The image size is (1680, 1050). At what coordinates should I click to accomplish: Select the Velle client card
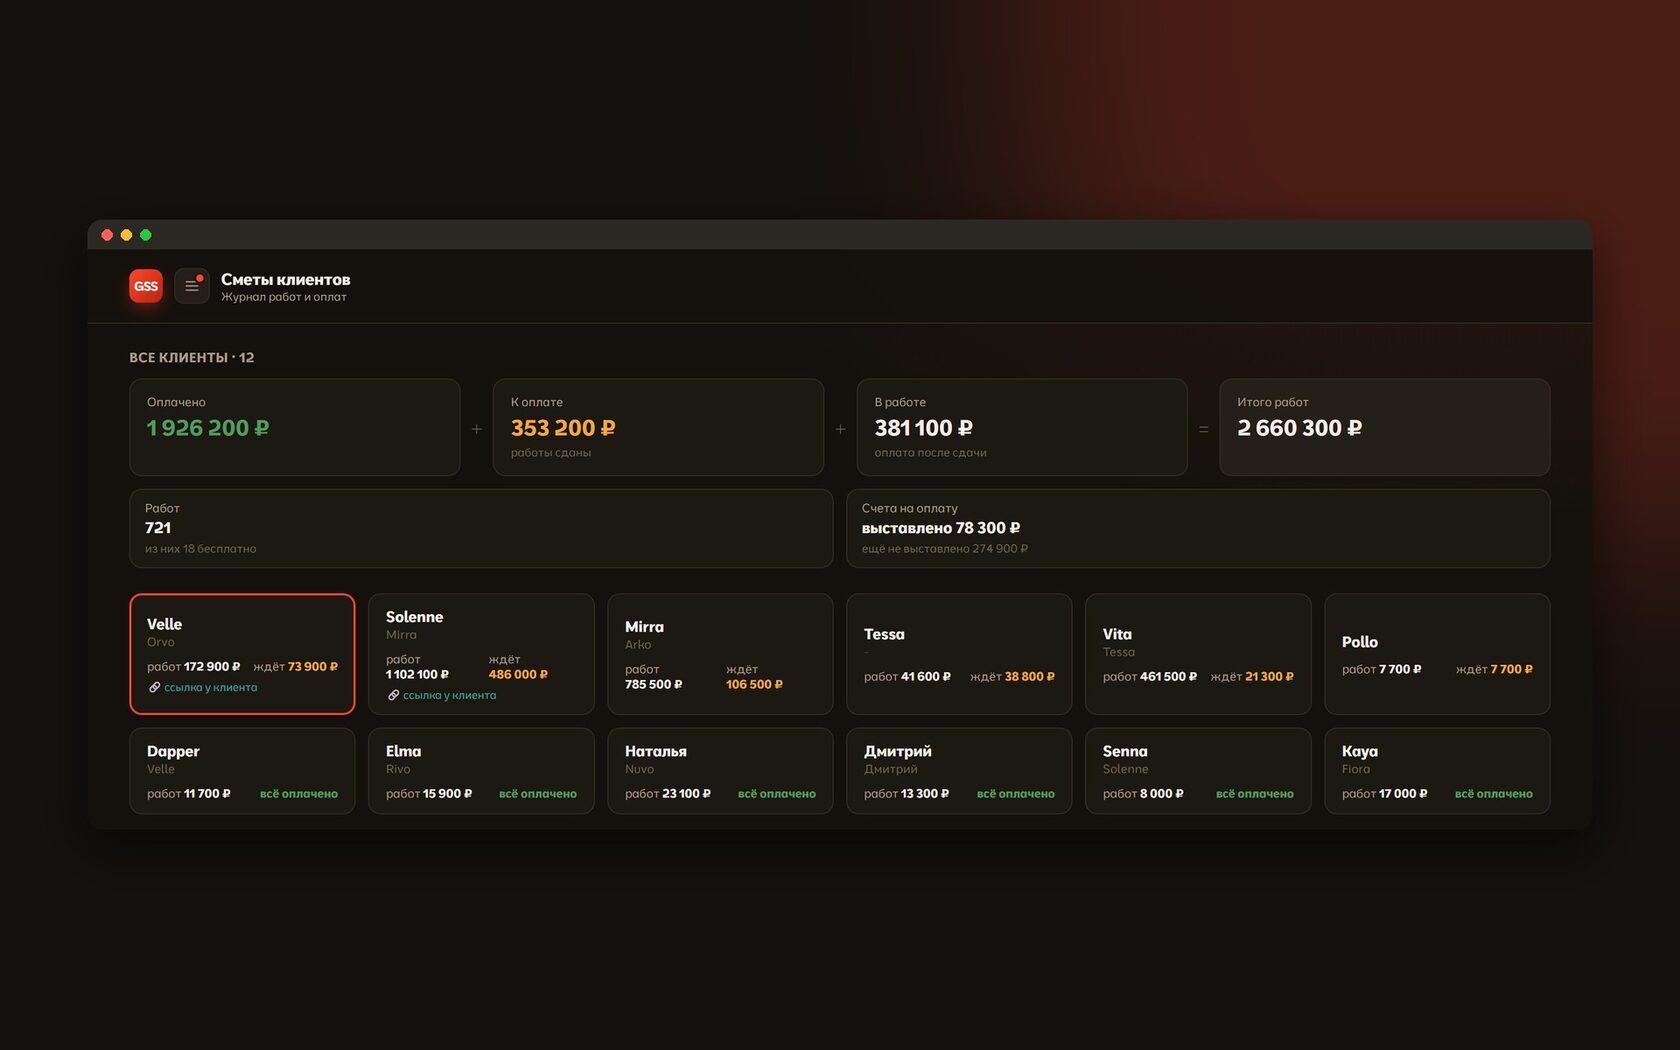point(242,654)
